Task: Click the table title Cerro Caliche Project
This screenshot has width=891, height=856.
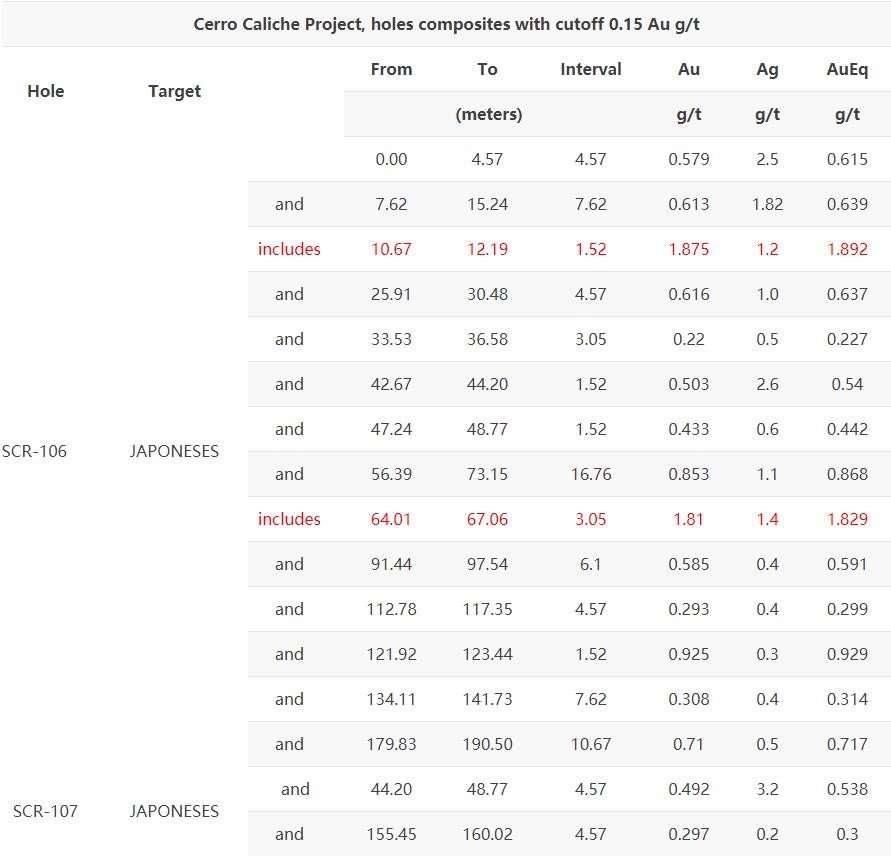Action: point(446,24)
